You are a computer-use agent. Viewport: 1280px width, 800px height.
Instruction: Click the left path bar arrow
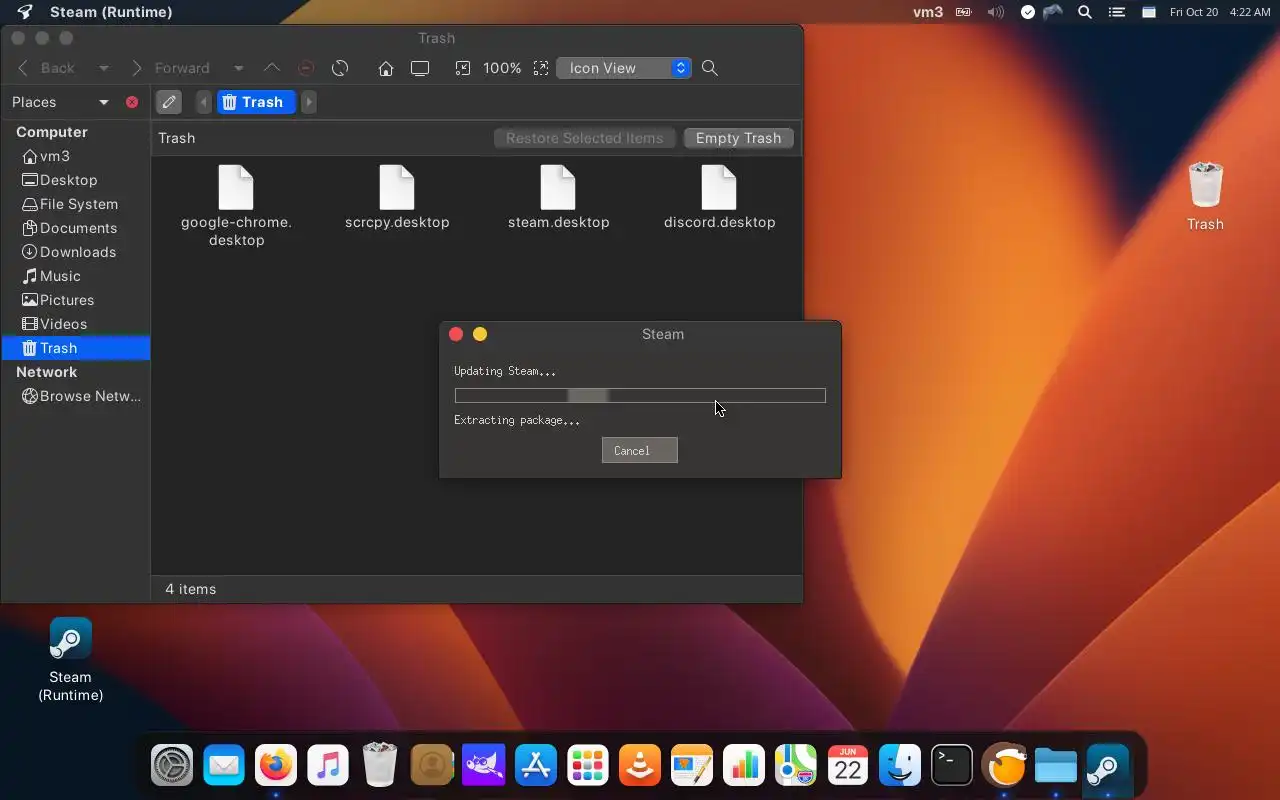tap(204, 102)
